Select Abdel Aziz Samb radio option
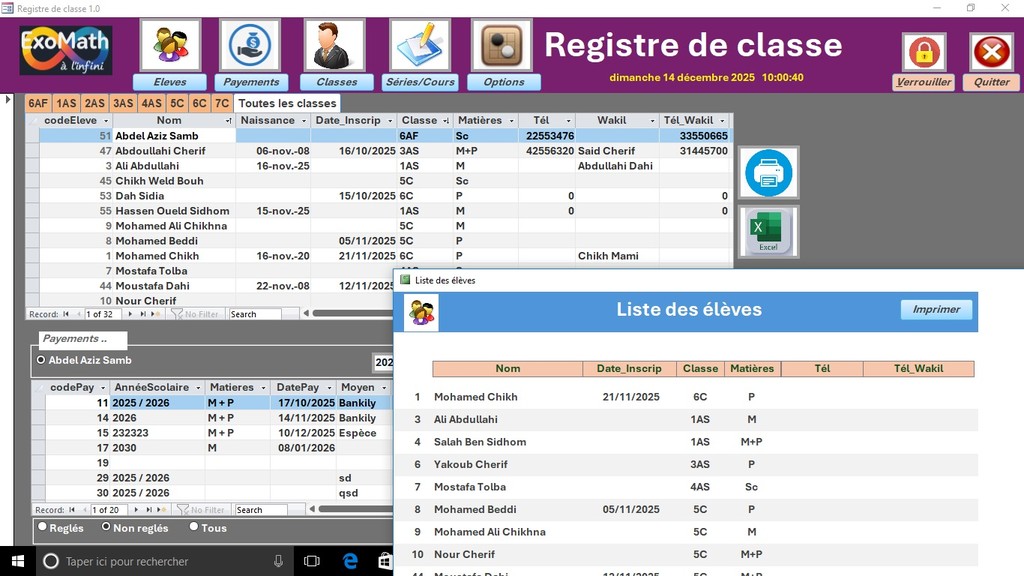The image size is (1024, 576). click(x=41, y=360)
